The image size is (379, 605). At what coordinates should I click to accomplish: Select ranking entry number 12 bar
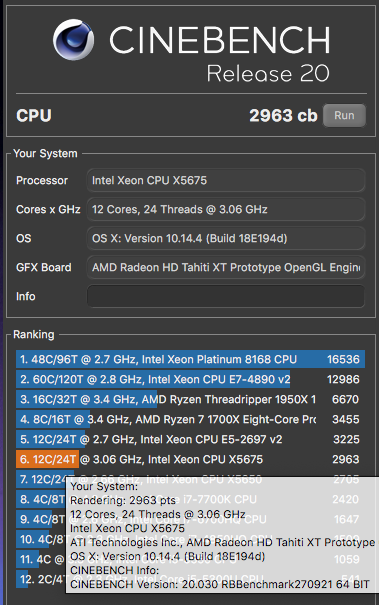pyautogui.click(x=41, y=580)
